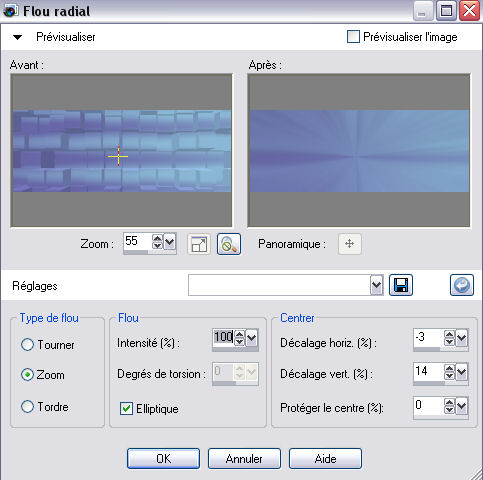Image resolution: width=483 pixels, height=480 pixels.
Task: Open the Décalage horiz. slider dropdown
Action: (462, 338)
